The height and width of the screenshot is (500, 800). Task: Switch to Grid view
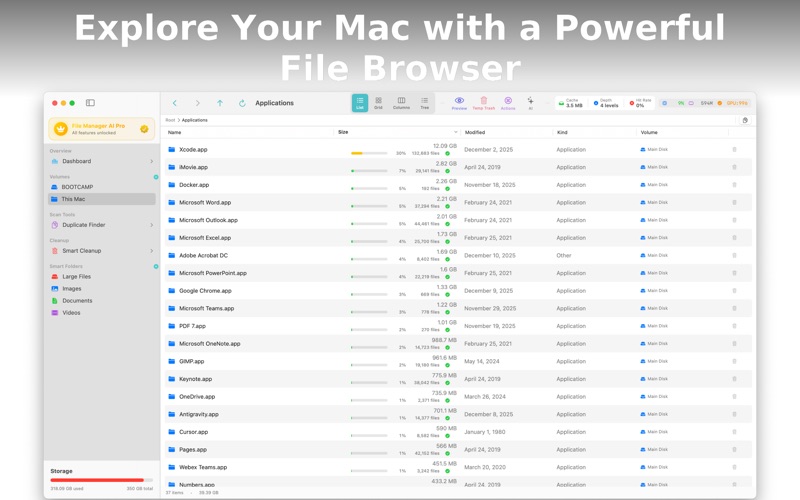pos(378,103)
